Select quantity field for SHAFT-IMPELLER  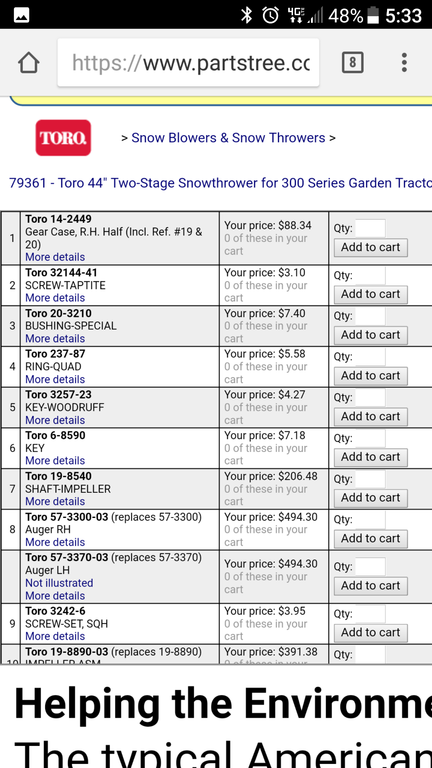(x=370, y=479)
